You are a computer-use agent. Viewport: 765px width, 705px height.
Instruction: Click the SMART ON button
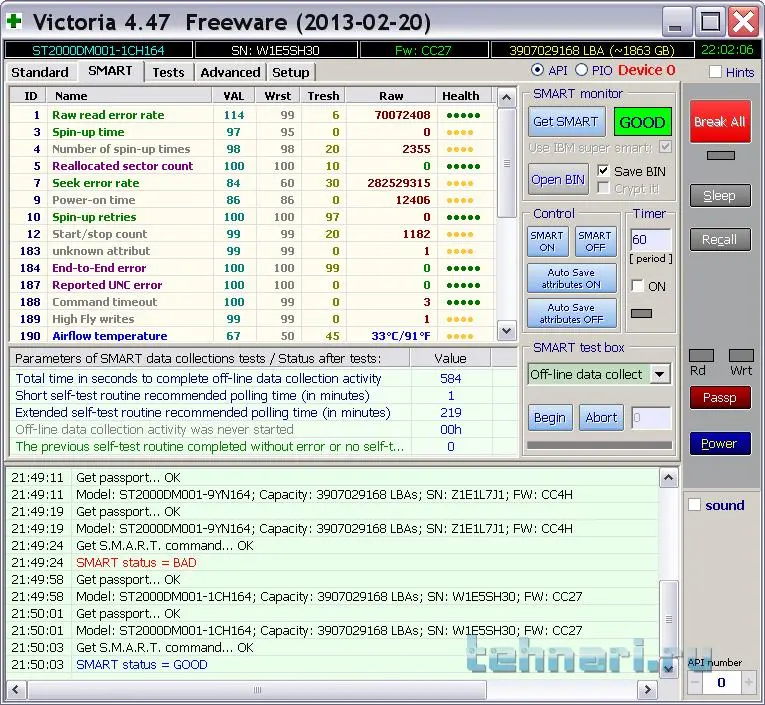point(547,242)
